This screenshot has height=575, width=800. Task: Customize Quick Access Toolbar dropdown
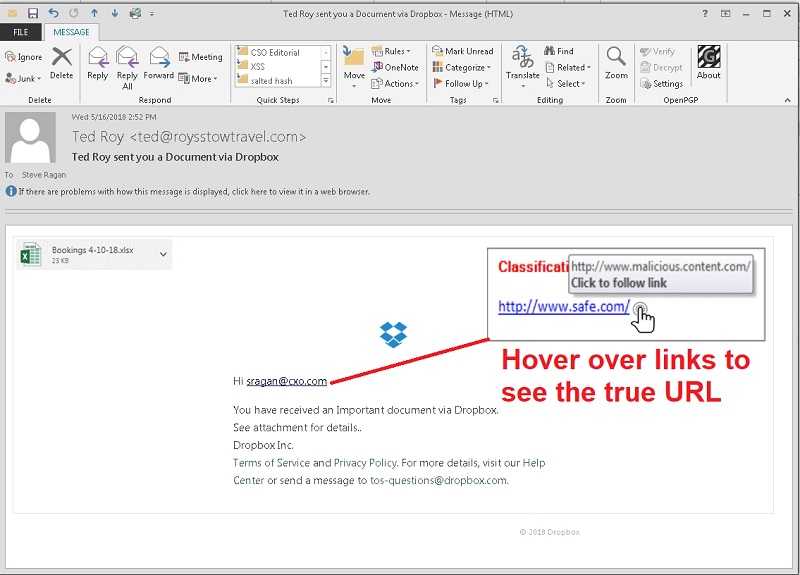pos(152,14)
